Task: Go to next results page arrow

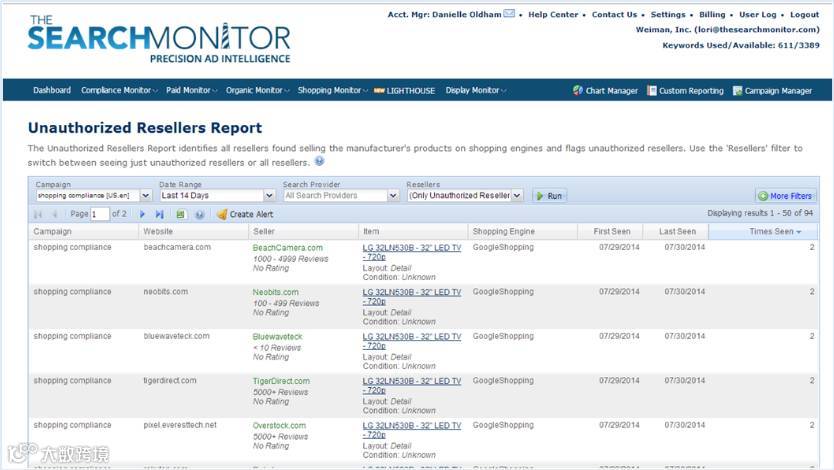Action: click(x=142, y=214)
